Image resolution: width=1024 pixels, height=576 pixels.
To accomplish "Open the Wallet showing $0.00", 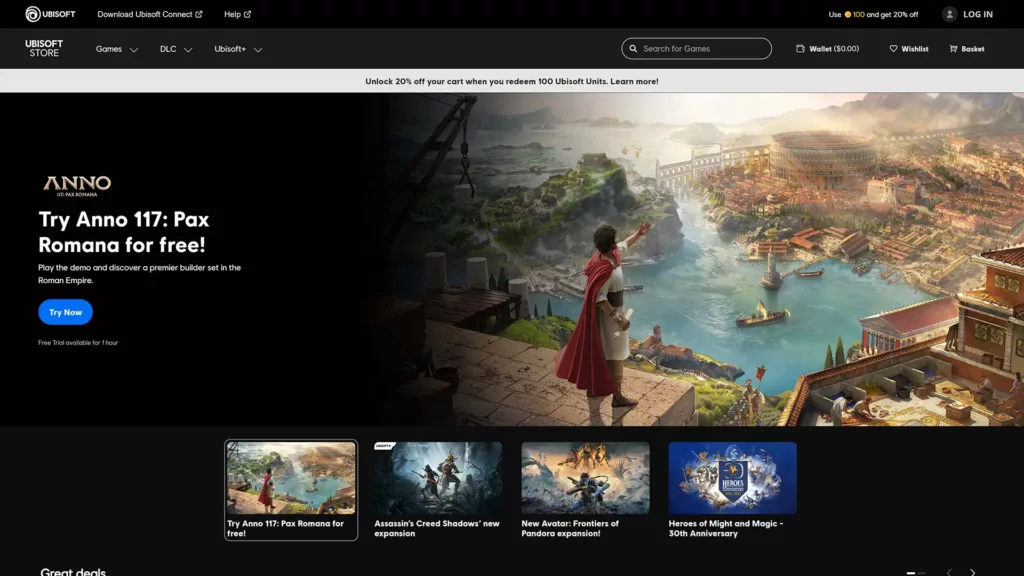I will pos(827,48).
